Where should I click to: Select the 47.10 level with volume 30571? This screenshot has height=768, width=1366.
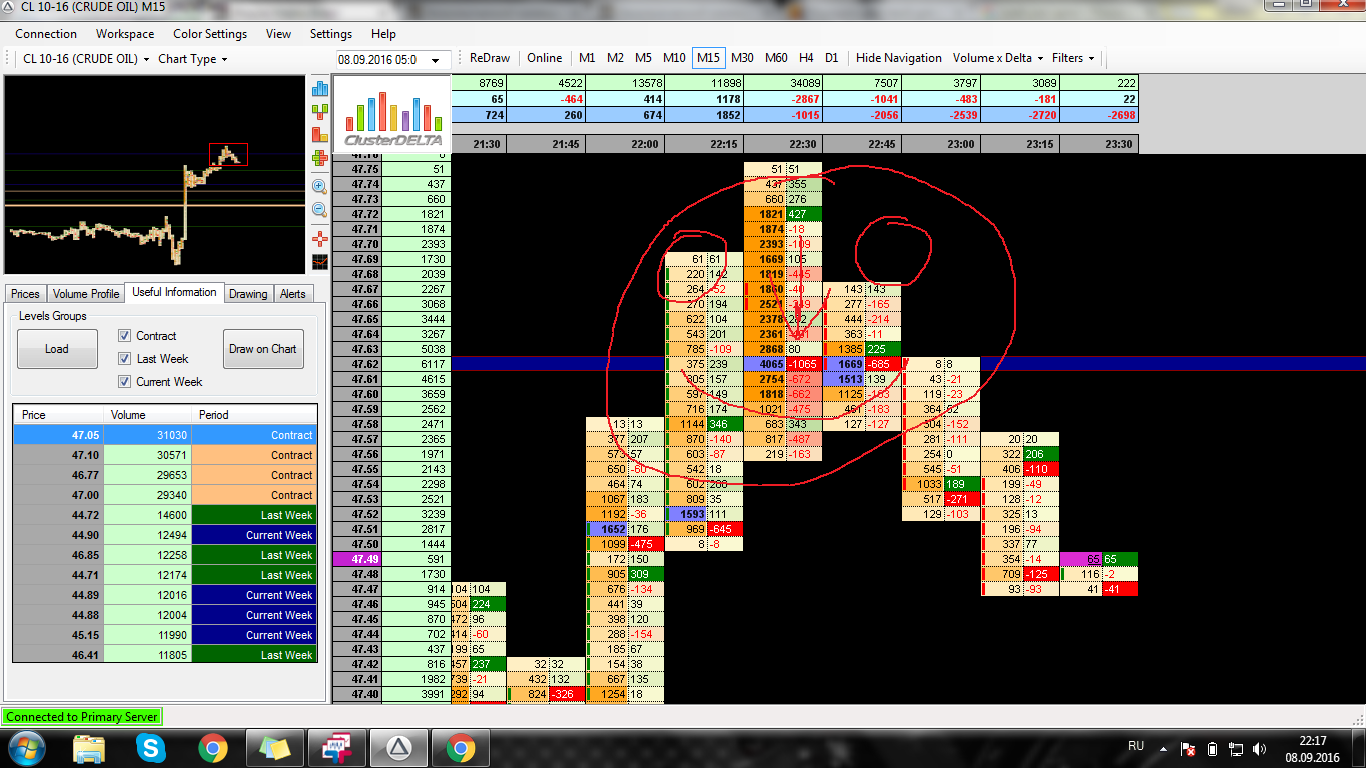165,455
